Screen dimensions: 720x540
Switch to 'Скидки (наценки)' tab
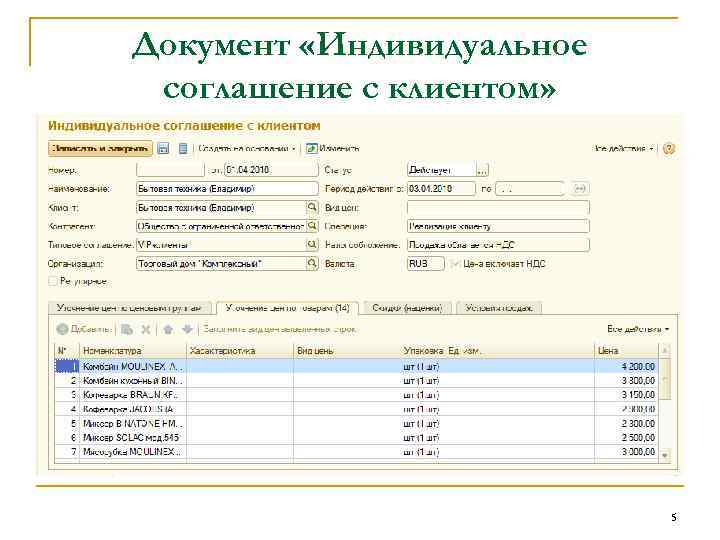tap(408, 308)
